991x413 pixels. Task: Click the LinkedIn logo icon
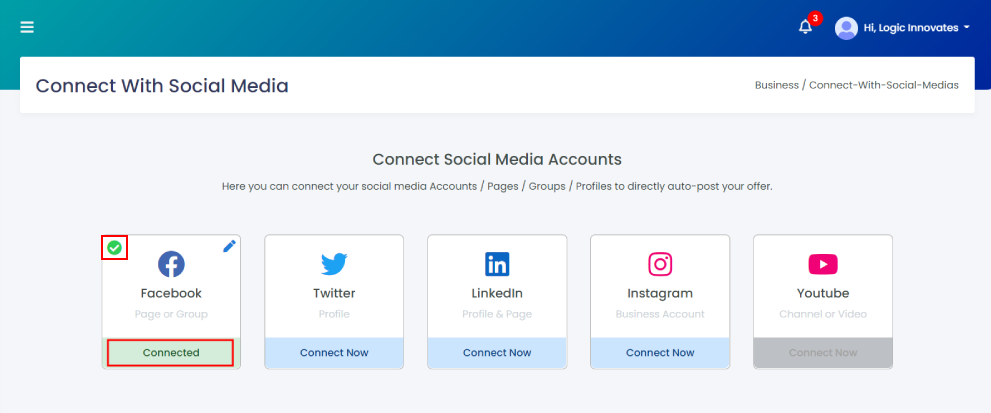click(x=497, y=264)
